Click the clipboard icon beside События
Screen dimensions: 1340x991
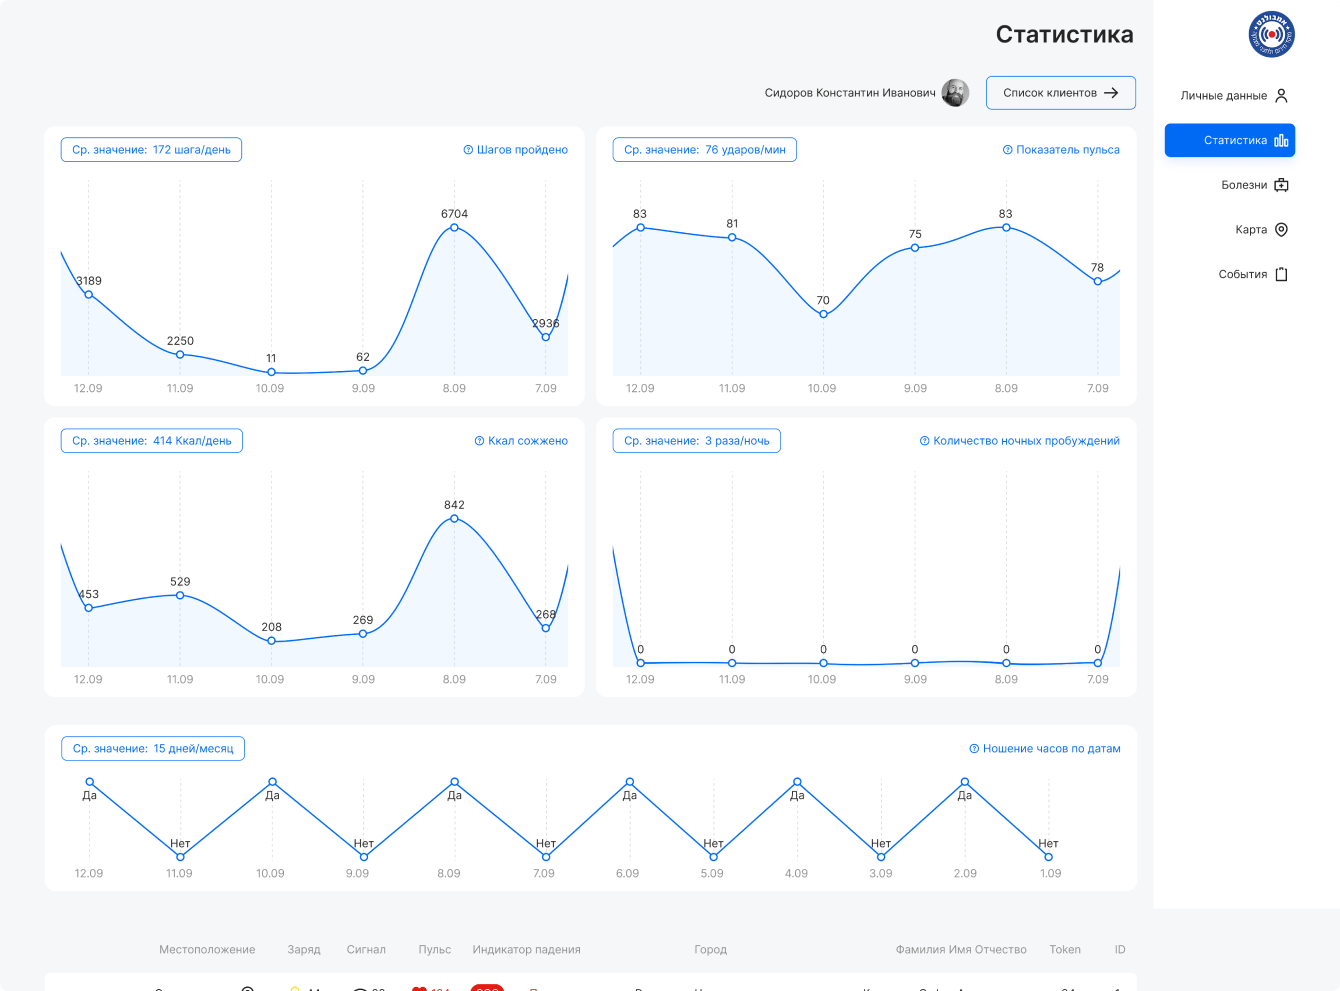tap(1281, 274)
